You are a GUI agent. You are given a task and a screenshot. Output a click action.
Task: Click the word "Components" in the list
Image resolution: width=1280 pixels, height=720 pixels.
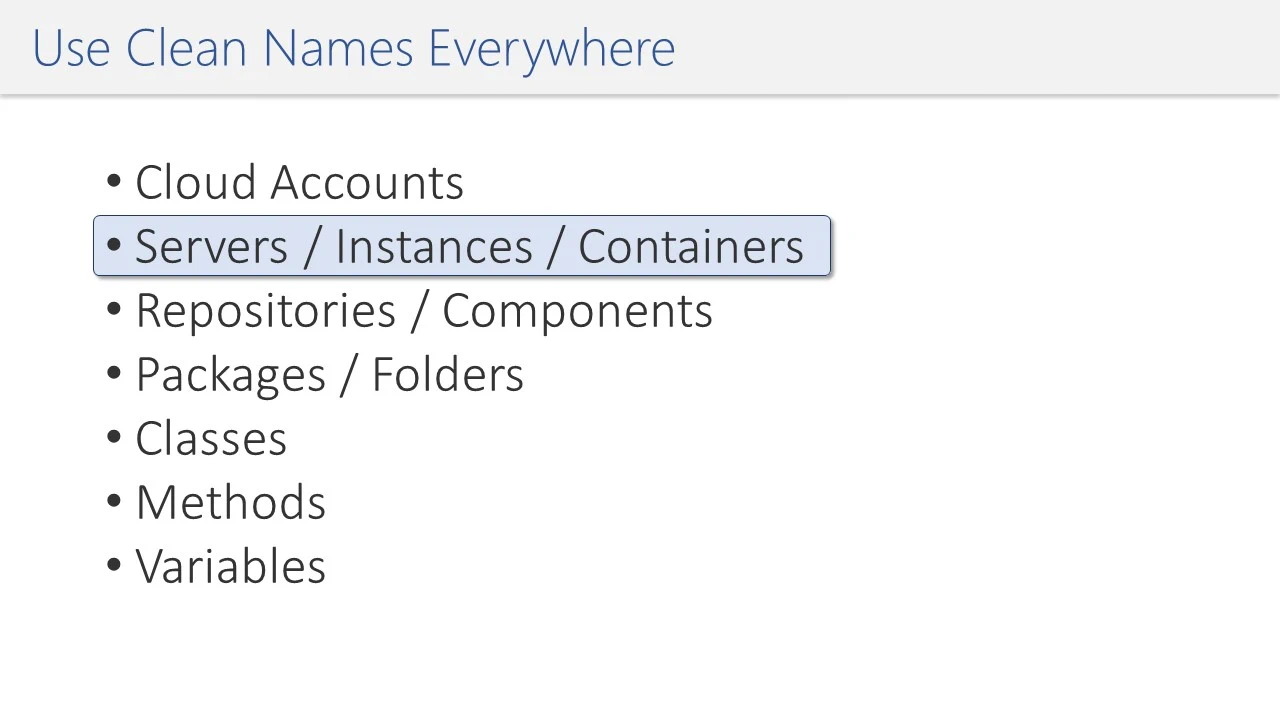(x=577, y=311)
